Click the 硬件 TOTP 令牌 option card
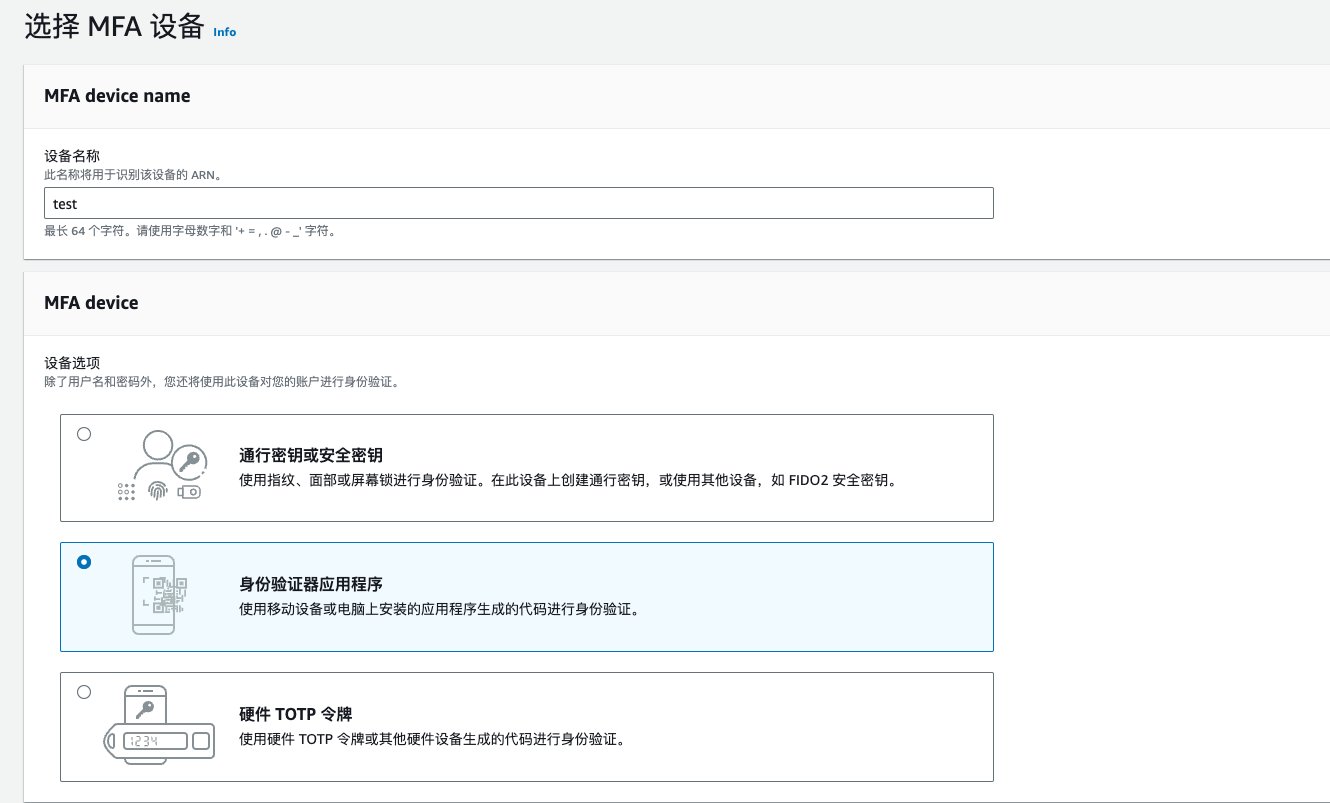 click(527, 726)
